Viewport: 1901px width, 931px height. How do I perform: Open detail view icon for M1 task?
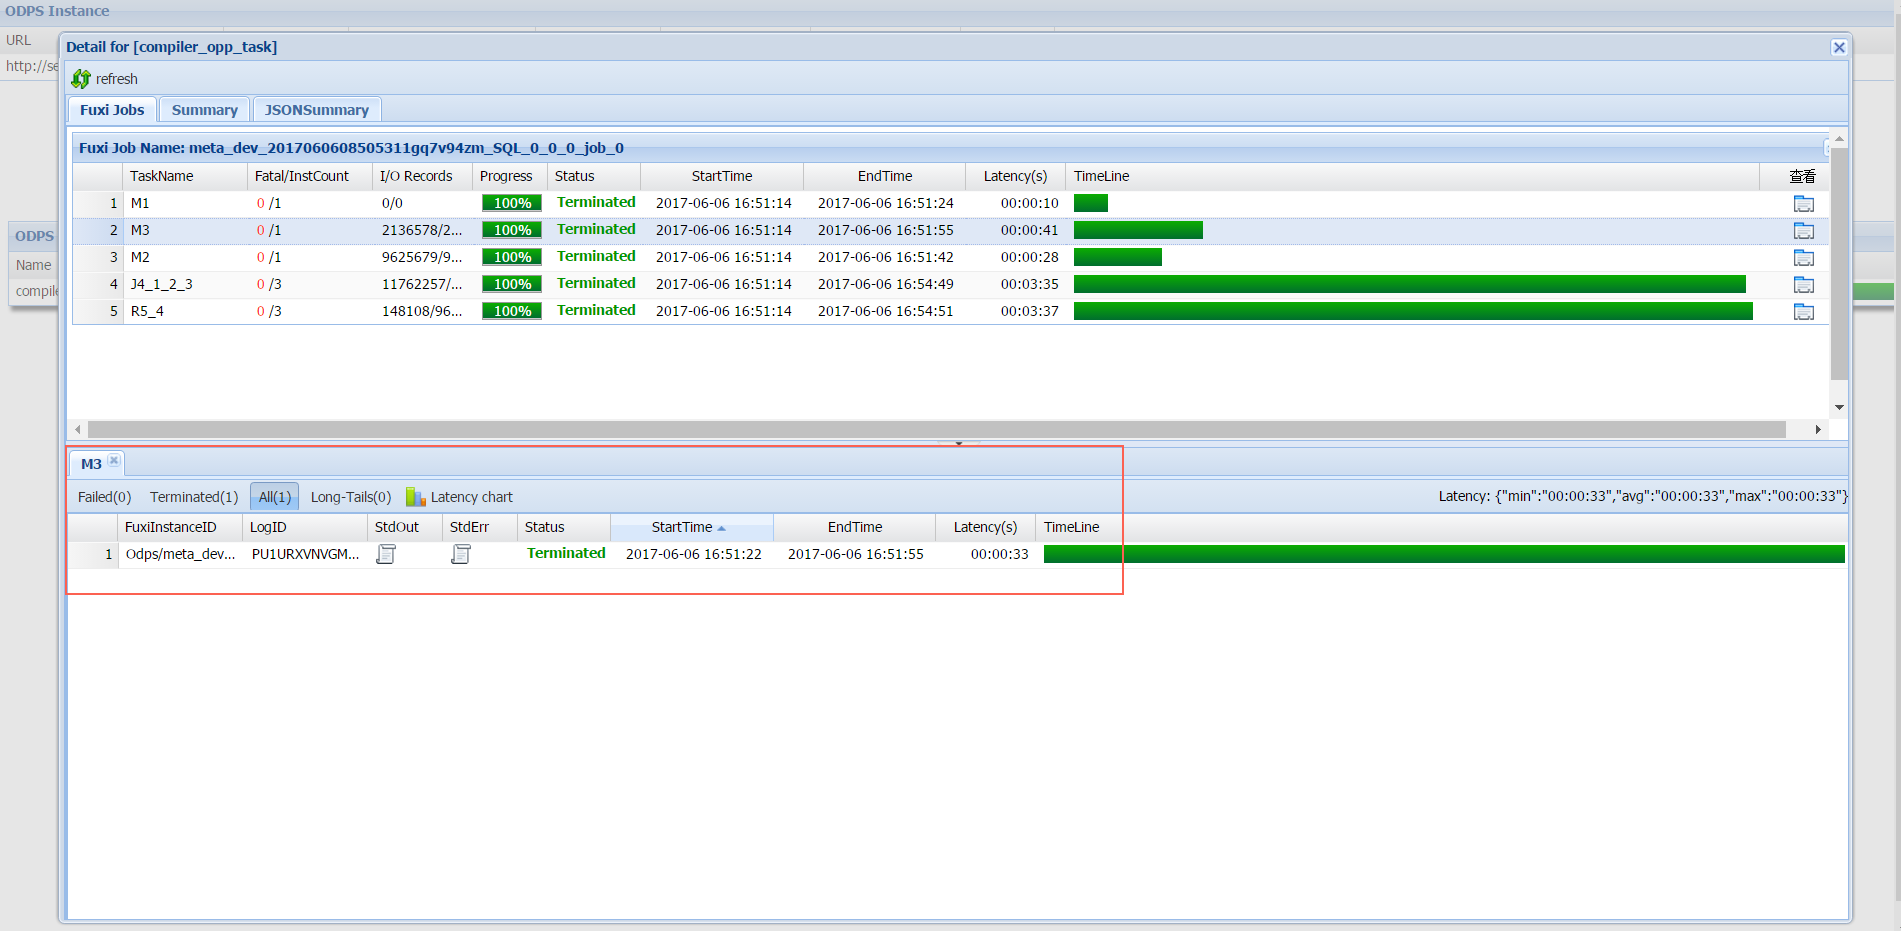coord(1803,204)
